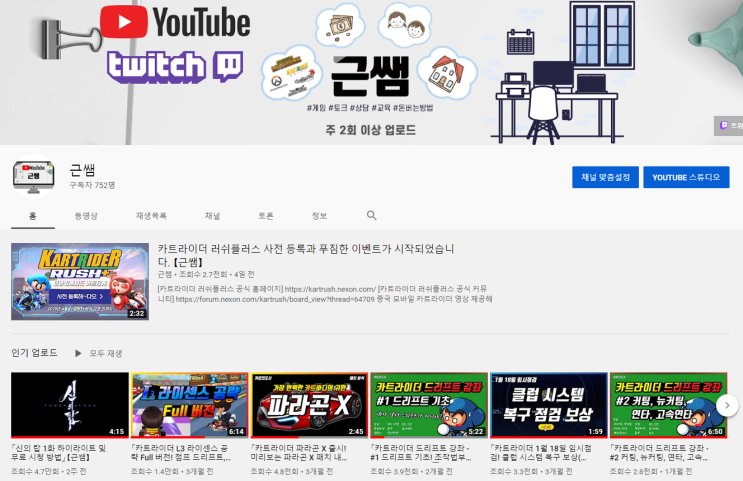Open the 드리프트 강좌 #2 커팅 thumbnail
Viewport: 743px width, 481px height.
[669, 405]
